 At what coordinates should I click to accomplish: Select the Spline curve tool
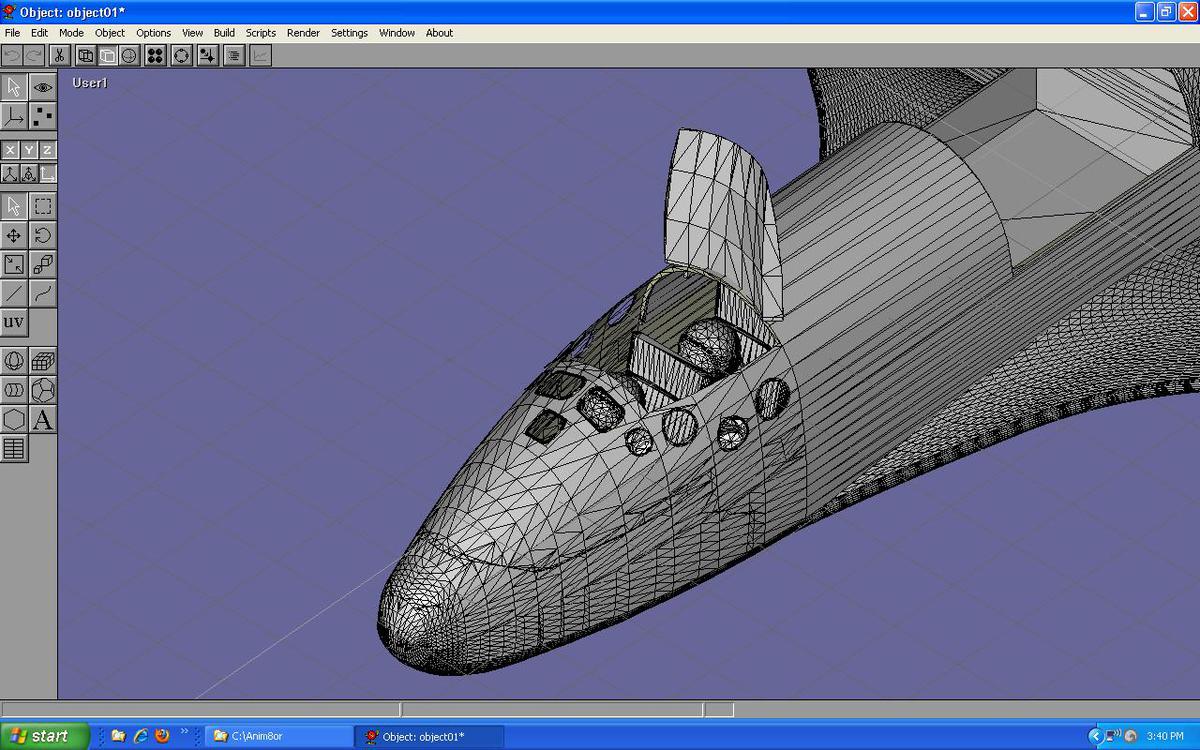click(42, 293)
